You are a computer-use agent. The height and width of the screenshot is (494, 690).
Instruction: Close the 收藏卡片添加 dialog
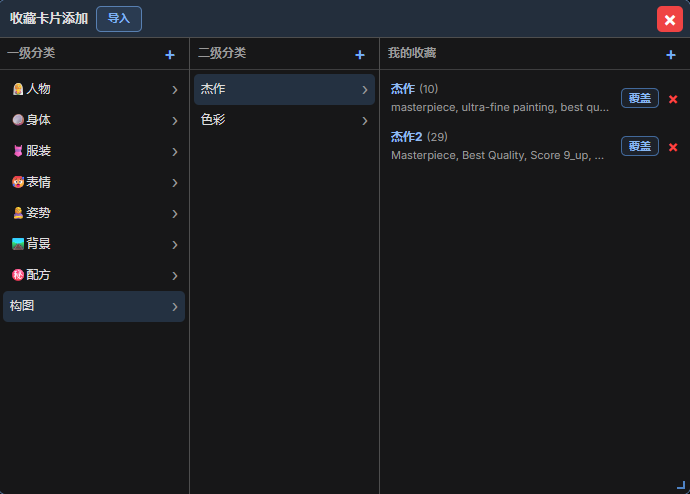pyautogui.click(x=670, y=19)
